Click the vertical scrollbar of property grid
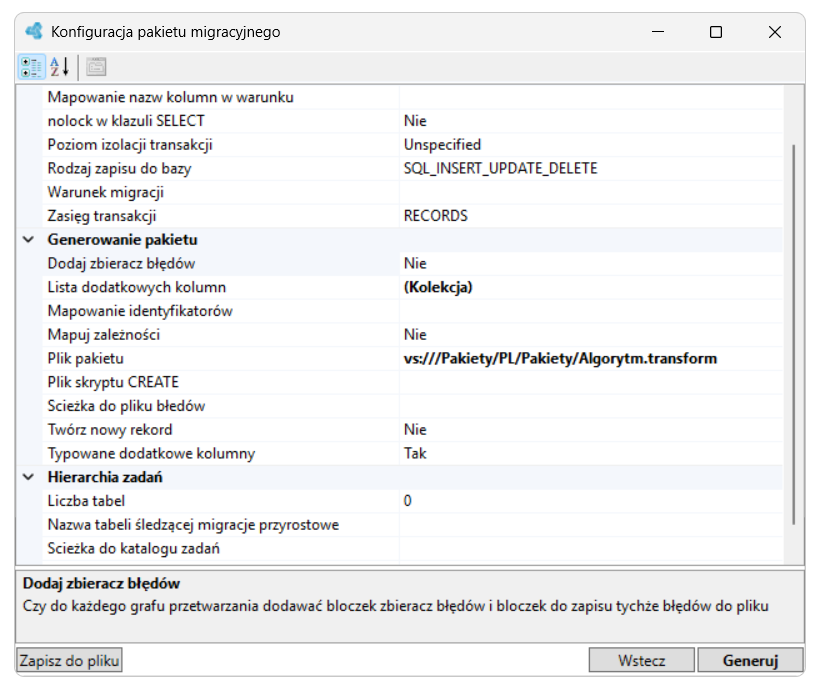 click(794, 334)
